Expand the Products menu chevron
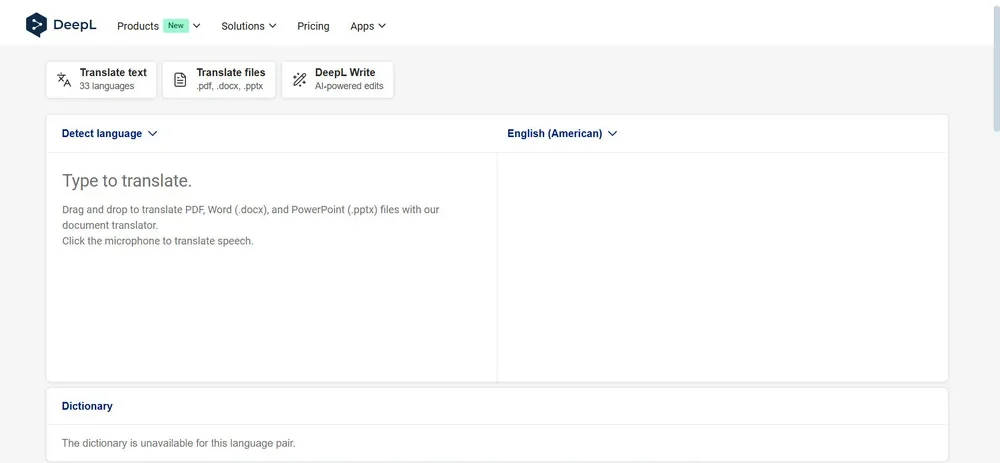1000x463 pixels. coord(197,26)
